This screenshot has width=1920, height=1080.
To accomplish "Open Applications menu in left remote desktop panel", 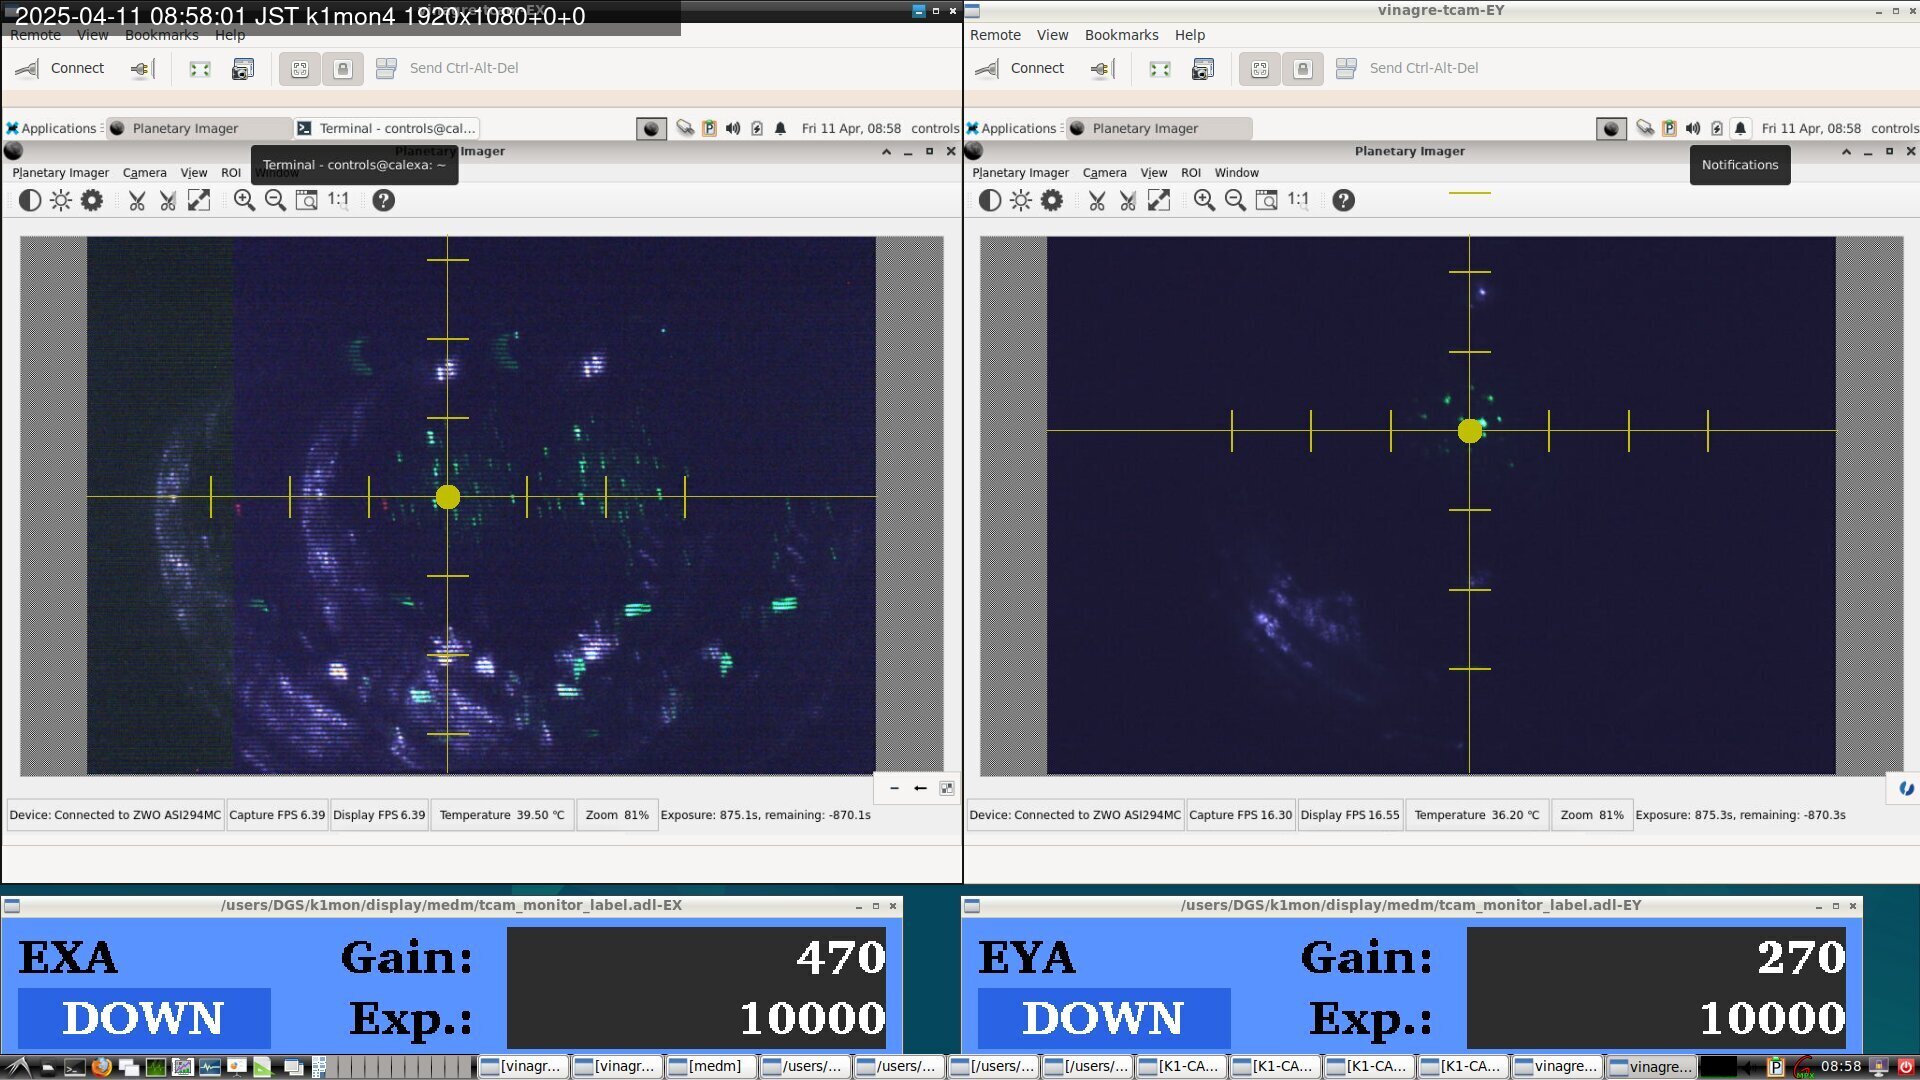I will click(x=51, y=128).
